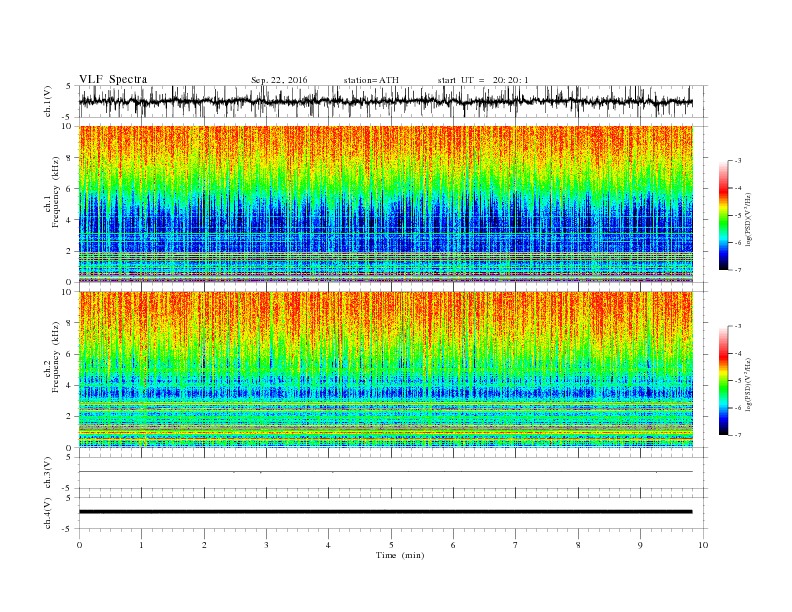Image resolution: width=792 pixels, height=612 pixels.
Task: Click the thick ch.4 voltage trace
Action: pyautogui.click(x=385, y=512)
